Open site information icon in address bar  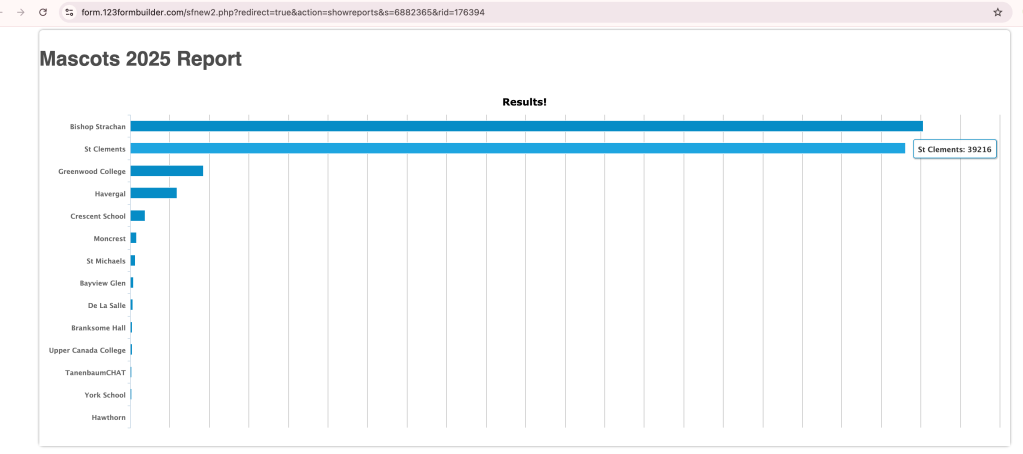point(69,12)
